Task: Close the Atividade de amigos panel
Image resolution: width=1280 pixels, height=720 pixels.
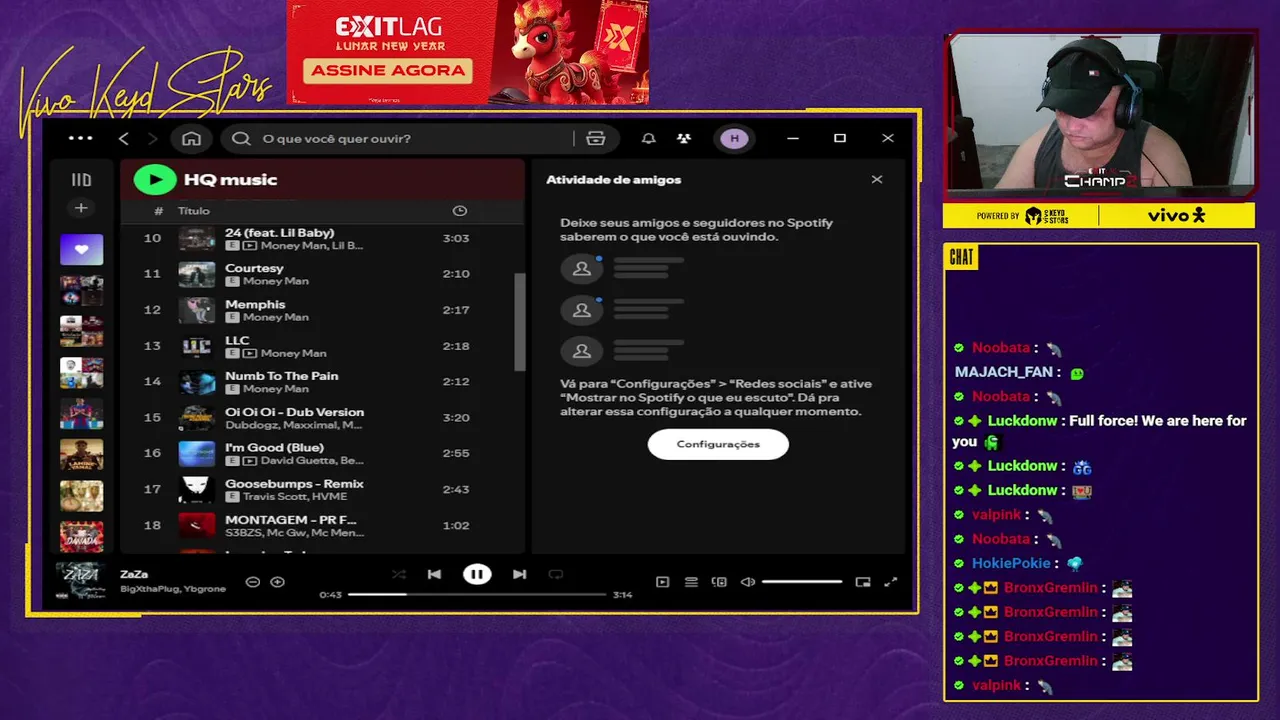Action: click(x=877, y=180)
